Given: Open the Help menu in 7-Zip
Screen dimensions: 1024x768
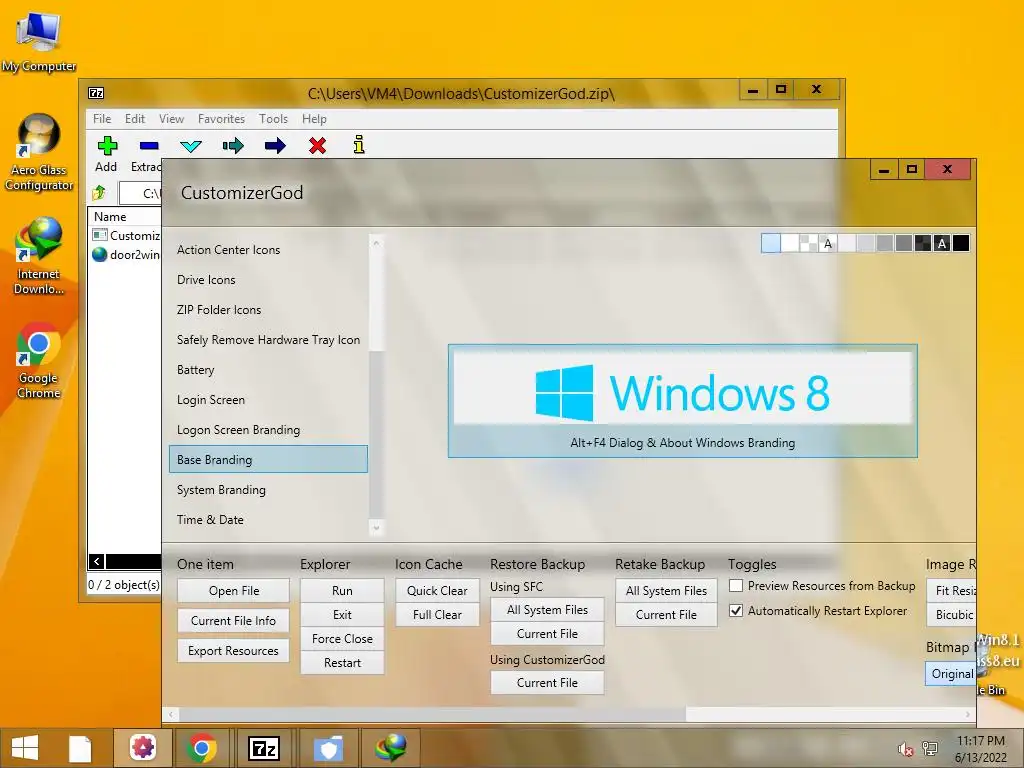Looking at the screenshot, I should (x=314, y=119).
